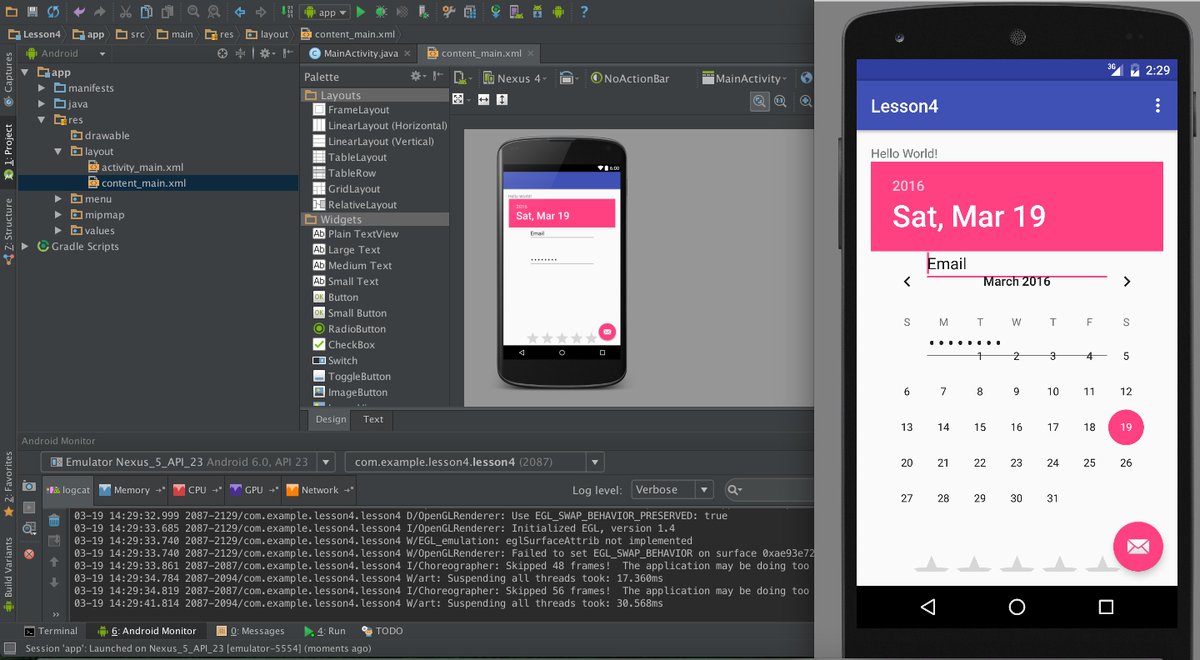Collapse the app folder in project tree
The height and width of the screenshot is (660, 1200).
pos(26,72)
